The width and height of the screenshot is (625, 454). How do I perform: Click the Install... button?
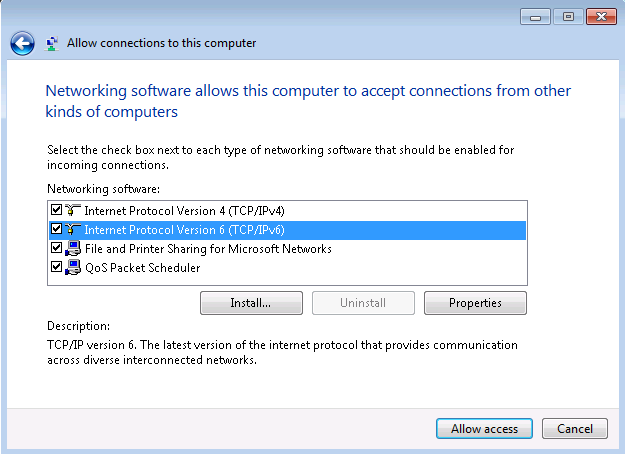251,303
